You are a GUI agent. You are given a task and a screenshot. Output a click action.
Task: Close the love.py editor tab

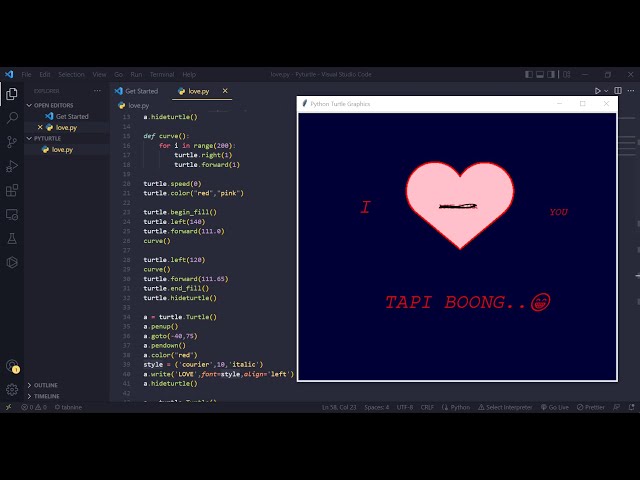coord(225,91)
